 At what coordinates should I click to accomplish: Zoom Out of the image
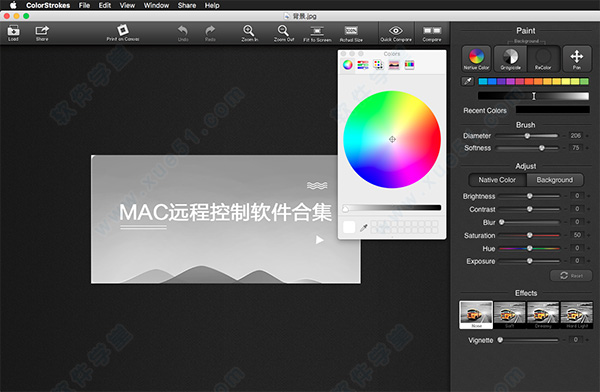(284, 33)
